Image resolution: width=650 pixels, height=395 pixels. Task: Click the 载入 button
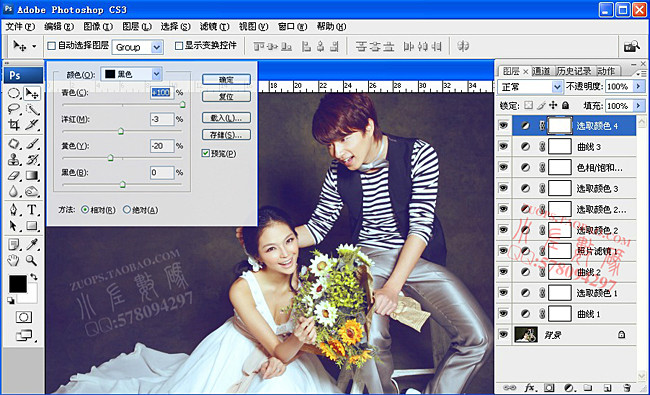pos(226,118)
